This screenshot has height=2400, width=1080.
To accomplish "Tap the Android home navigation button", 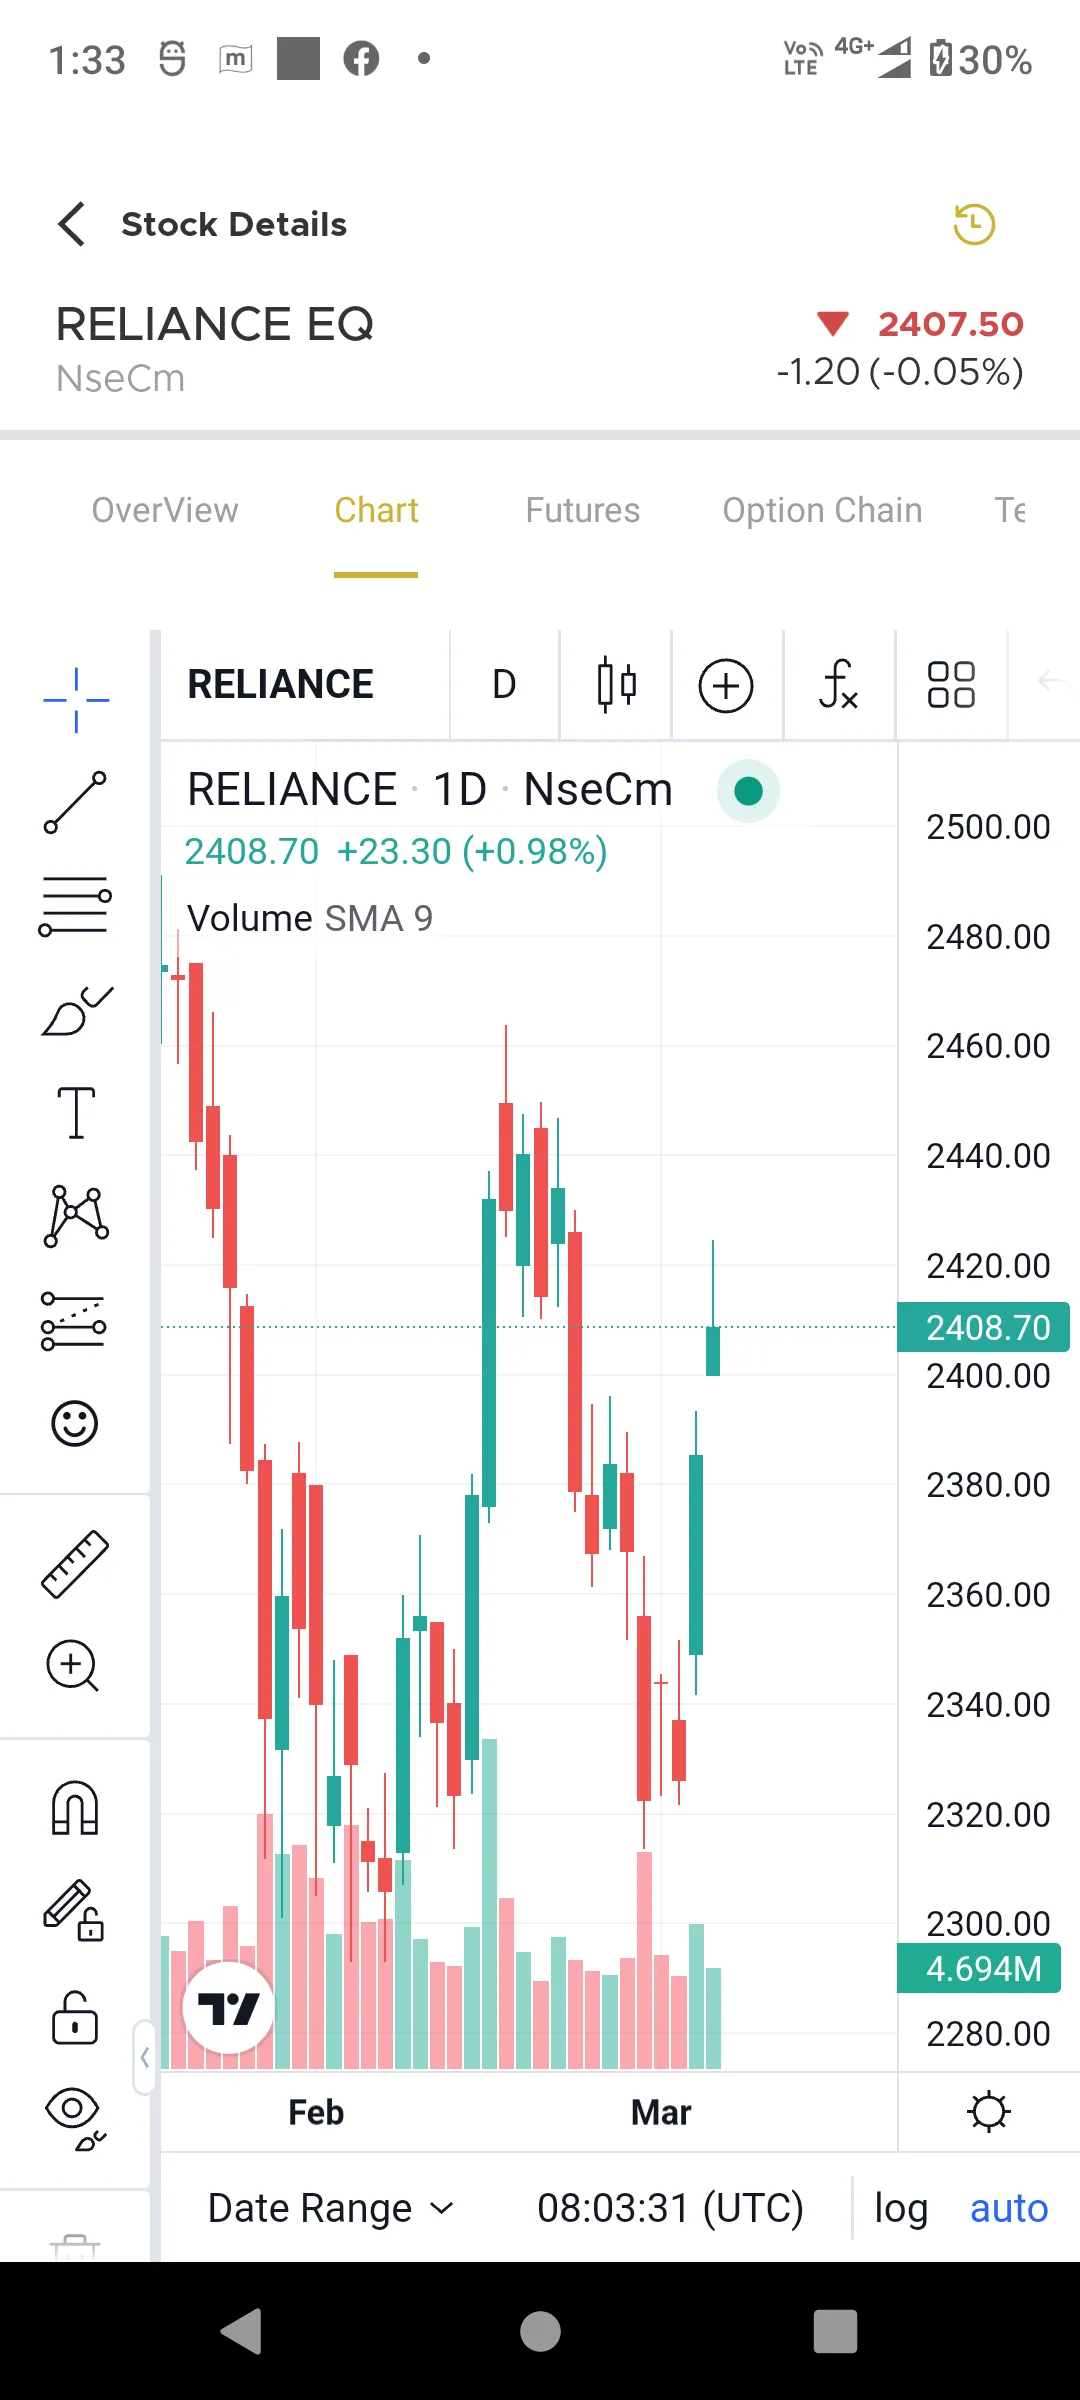I will point(540,2332).
